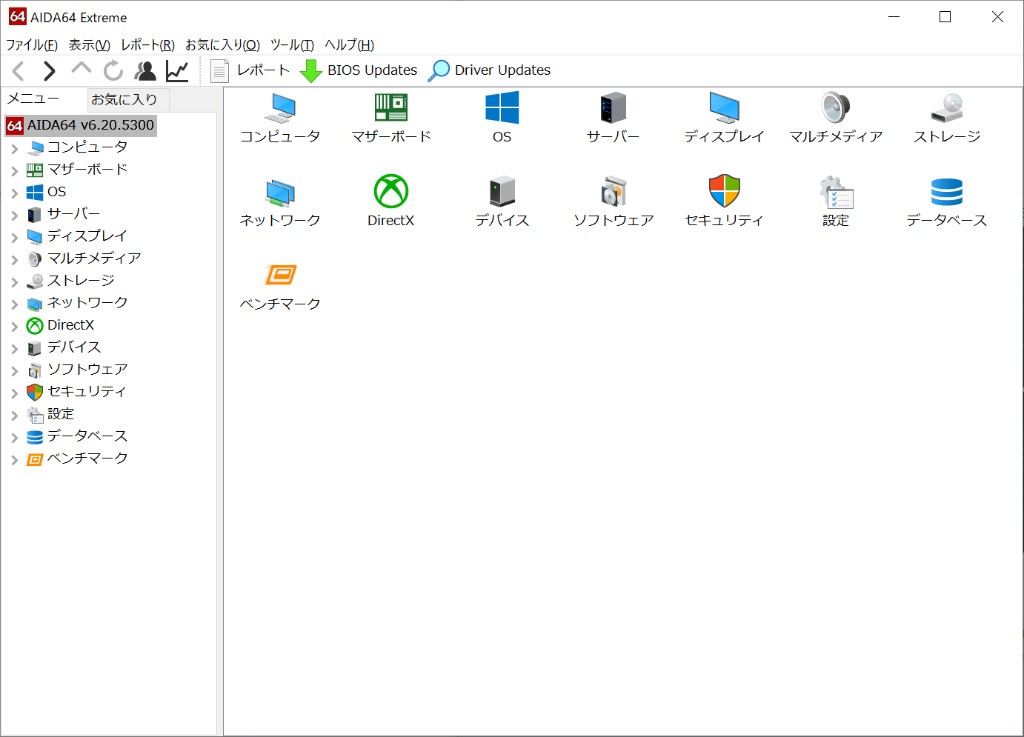This screenshot has height=737, width=1024.
Task: Expand the コンピュータ tree node
Action: (x=14, y=148)
